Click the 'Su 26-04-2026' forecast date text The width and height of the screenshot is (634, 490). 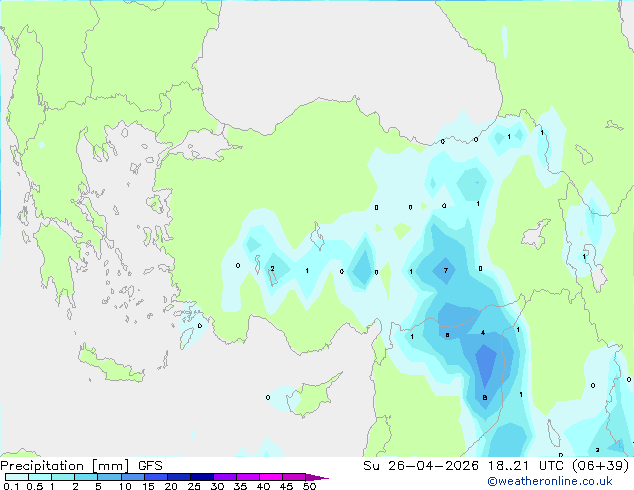pos(421,466)
